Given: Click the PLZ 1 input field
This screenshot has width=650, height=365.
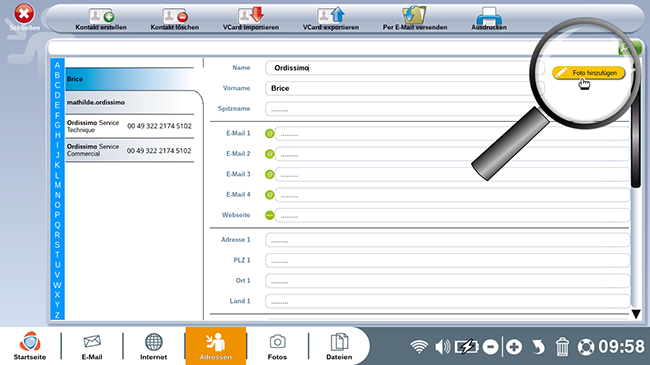Looking at the screenshot, I should (447, 260).
